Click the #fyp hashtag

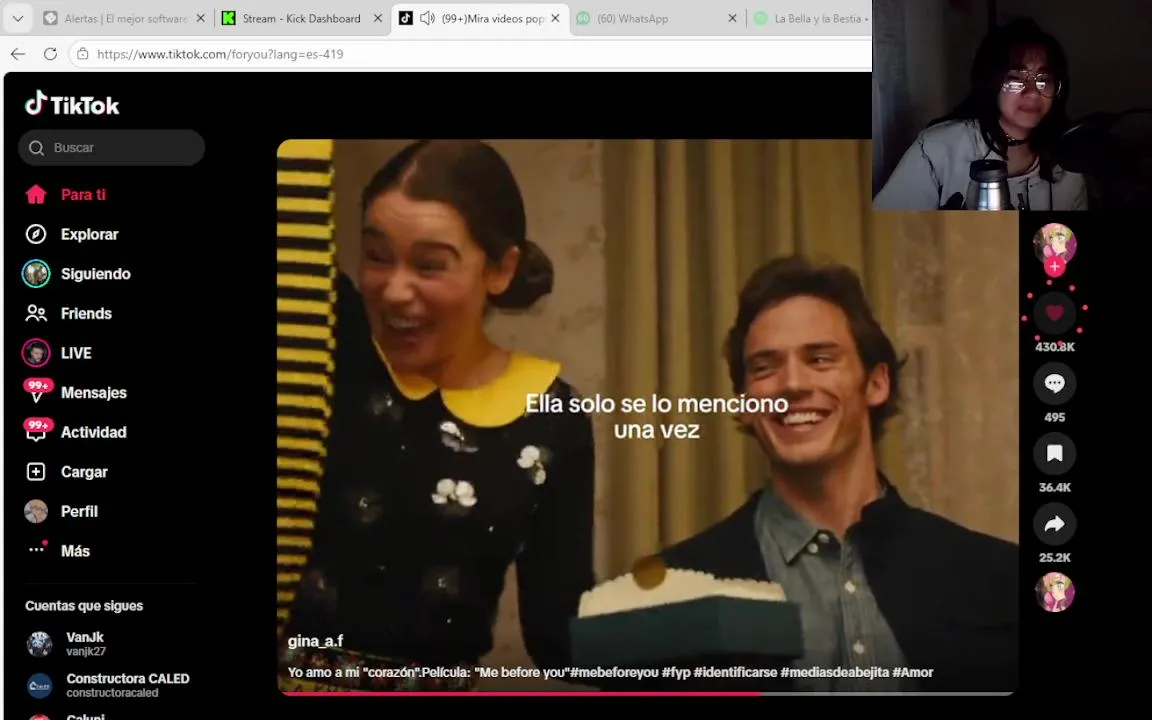tap(676, 673)
